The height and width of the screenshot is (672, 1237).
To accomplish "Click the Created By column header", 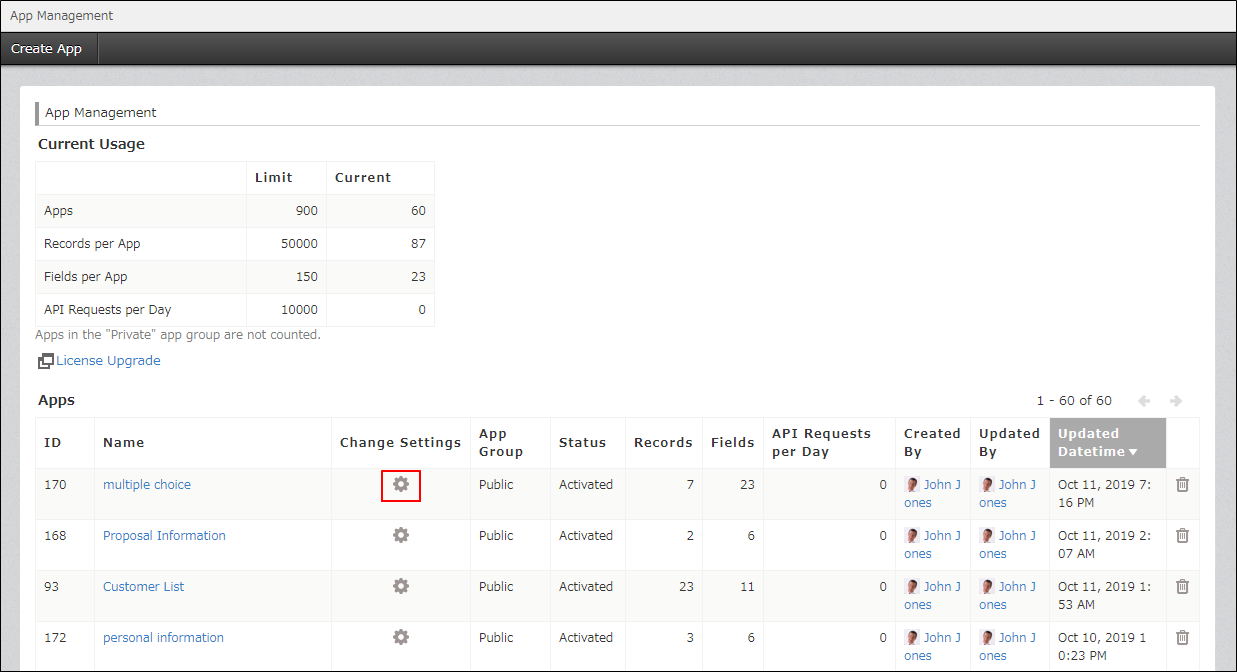I will coord(932,442).
